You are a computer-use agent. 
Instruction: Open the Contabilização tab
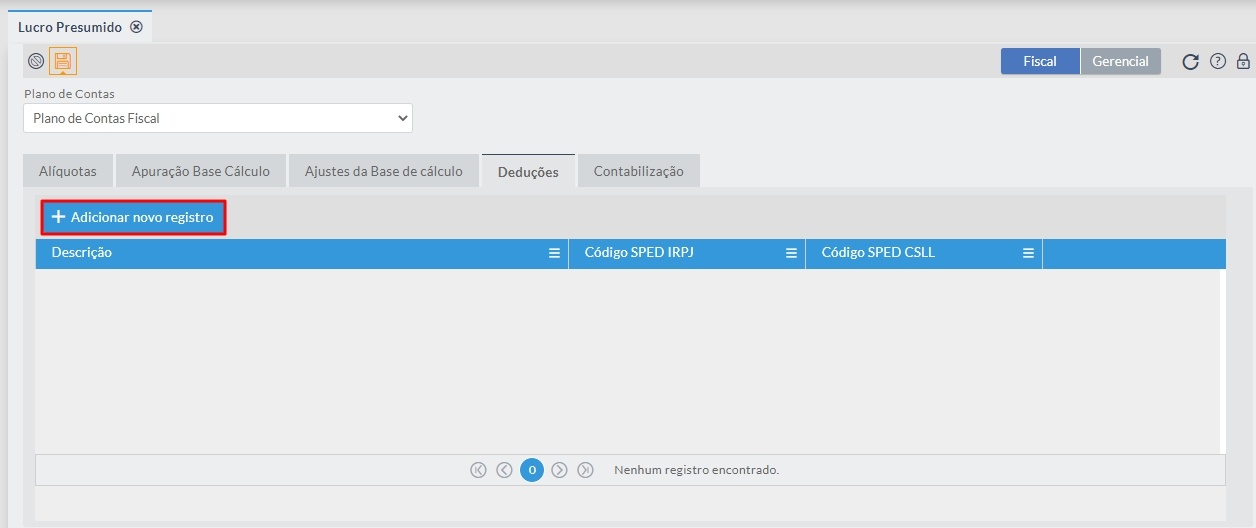click(639, 171)
